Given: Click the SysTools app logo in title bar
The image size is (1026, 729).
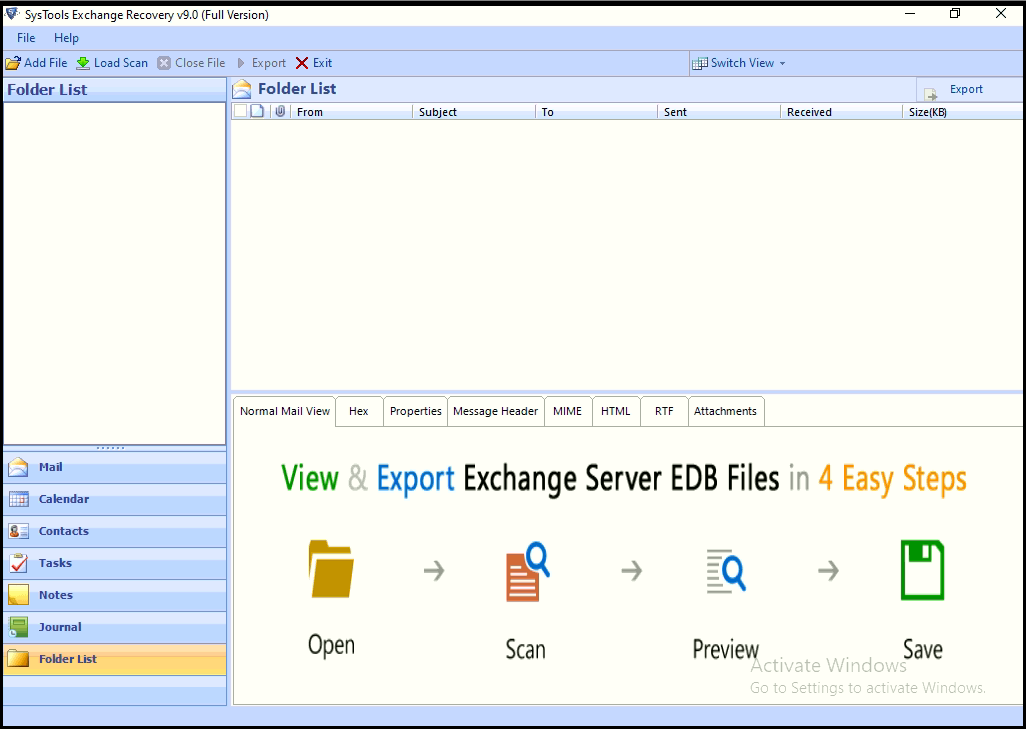Looking at the screenshot, I should [12, 14].
